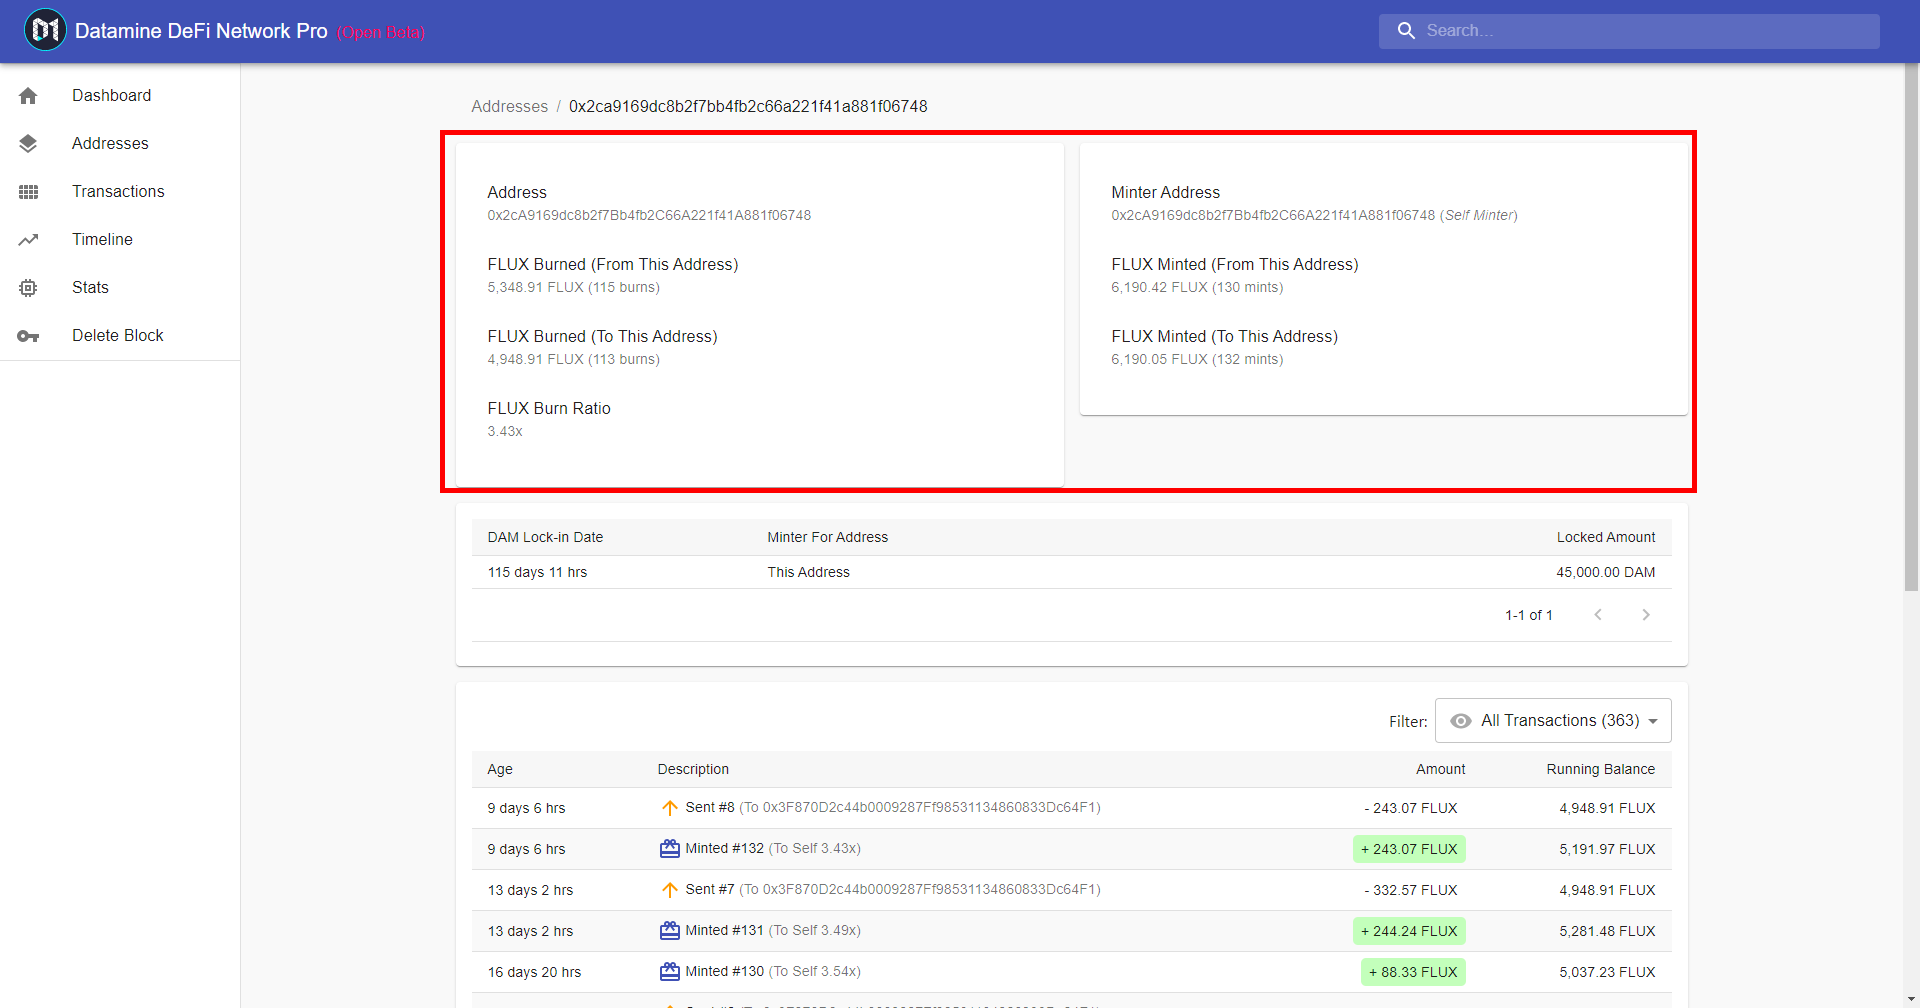Open the Stats menu item

point(120,288)
